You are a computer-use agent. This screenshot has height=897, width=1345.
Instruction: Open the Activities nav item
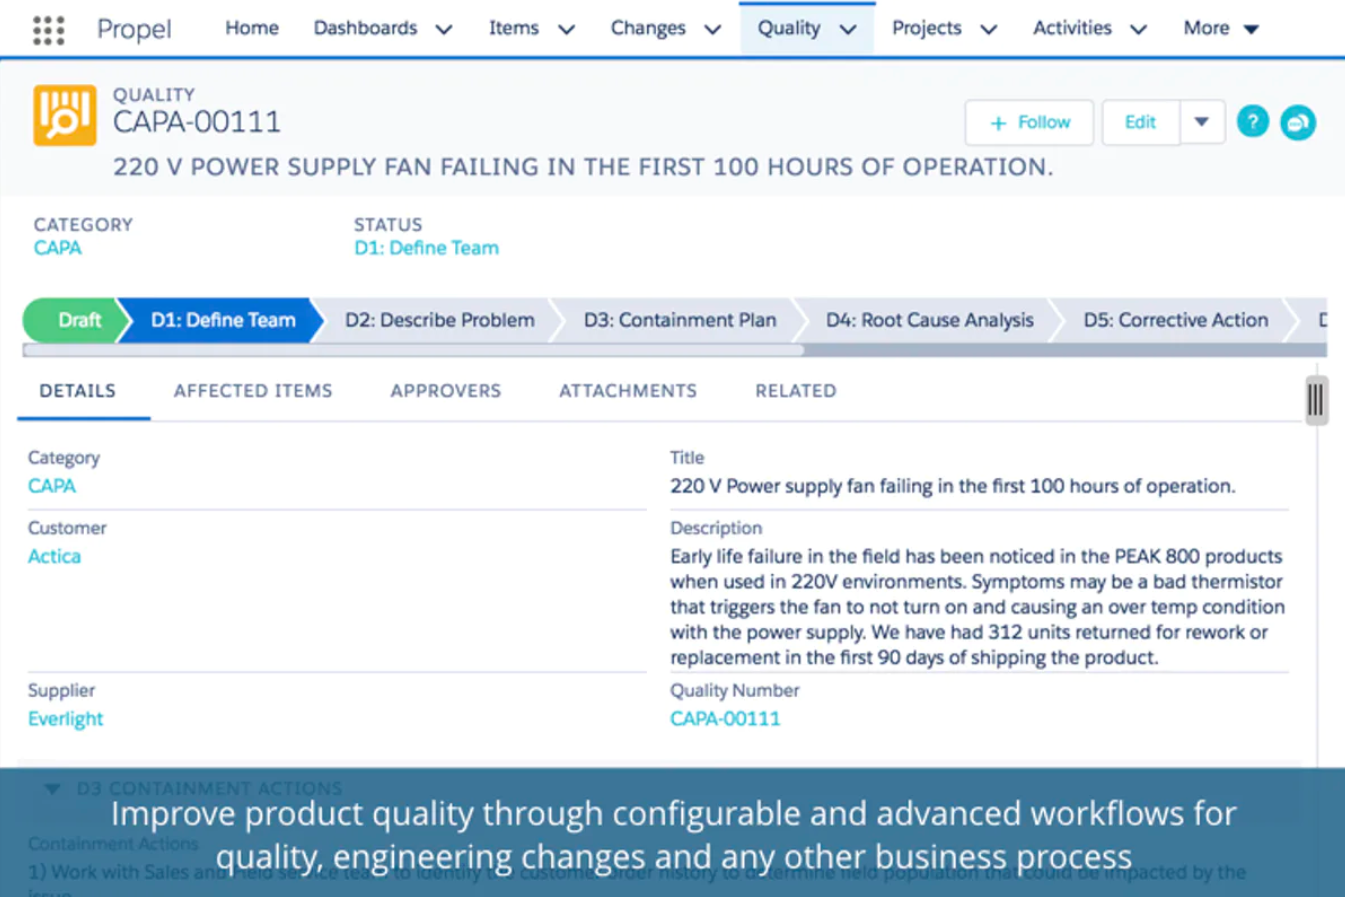click(x=1072, y=28)
